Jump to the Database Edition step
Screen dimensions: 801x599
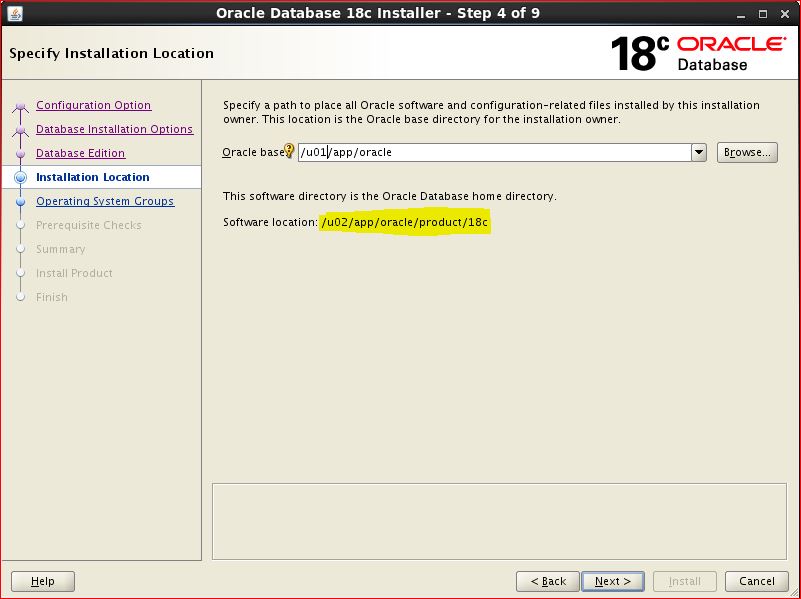(x=80, y=153)
